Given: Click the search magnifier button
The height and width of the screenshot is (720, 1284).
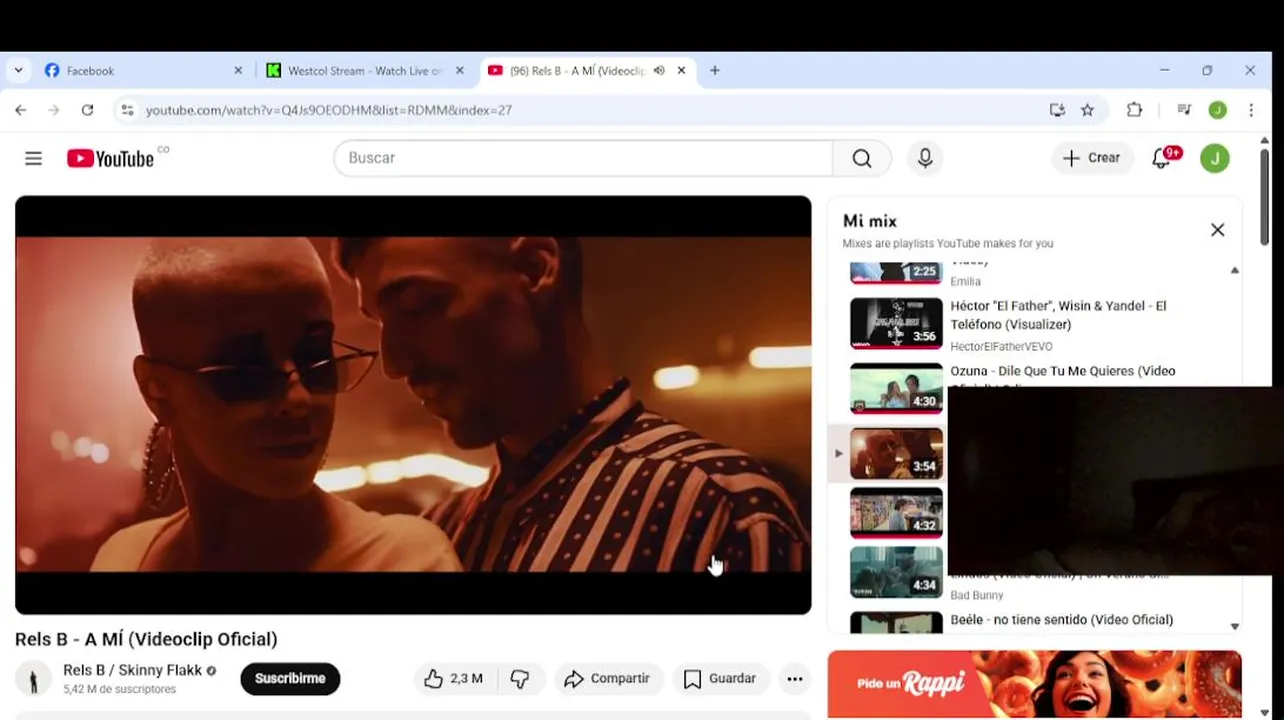Looking at the screenshot, I should coord(862,158).
